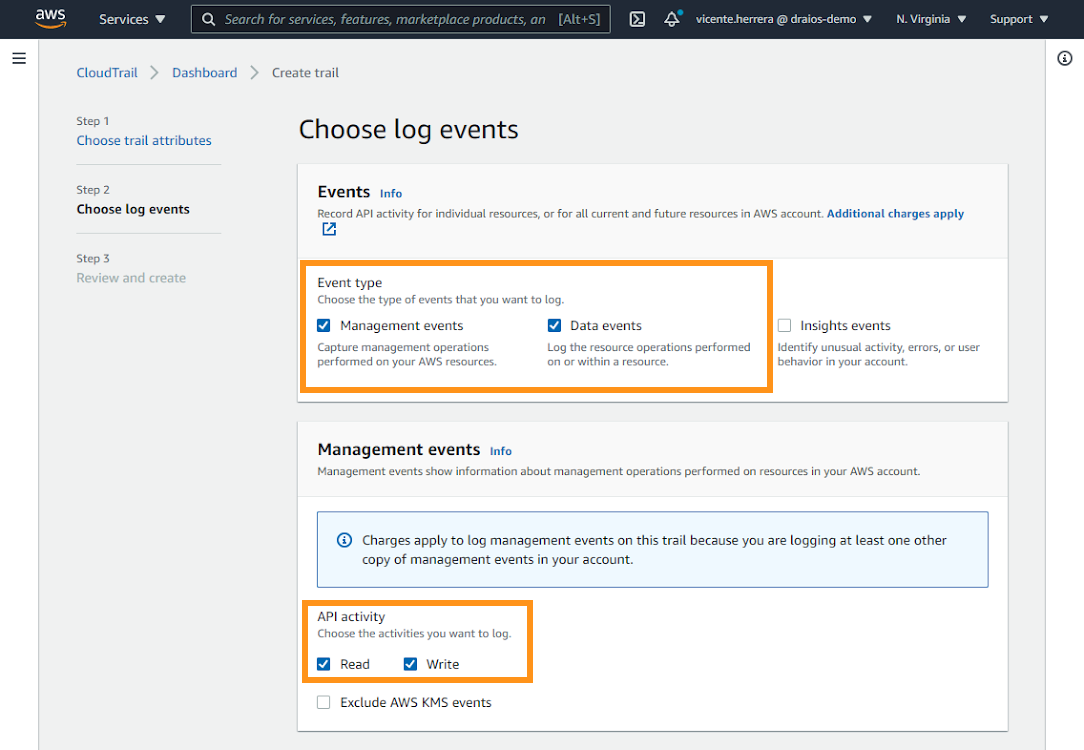1084x750 pixels.
Task: Open the hamburger side navigation menu
Action: [19, 59]
